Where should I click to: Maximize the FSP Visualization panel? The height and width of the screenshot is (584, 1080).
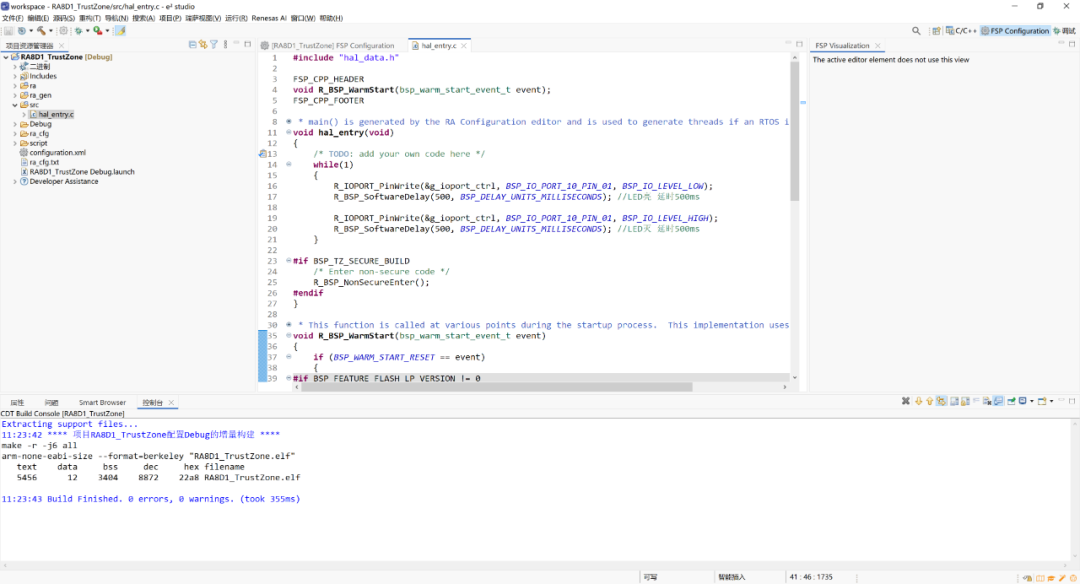(x=1072, y=44)
